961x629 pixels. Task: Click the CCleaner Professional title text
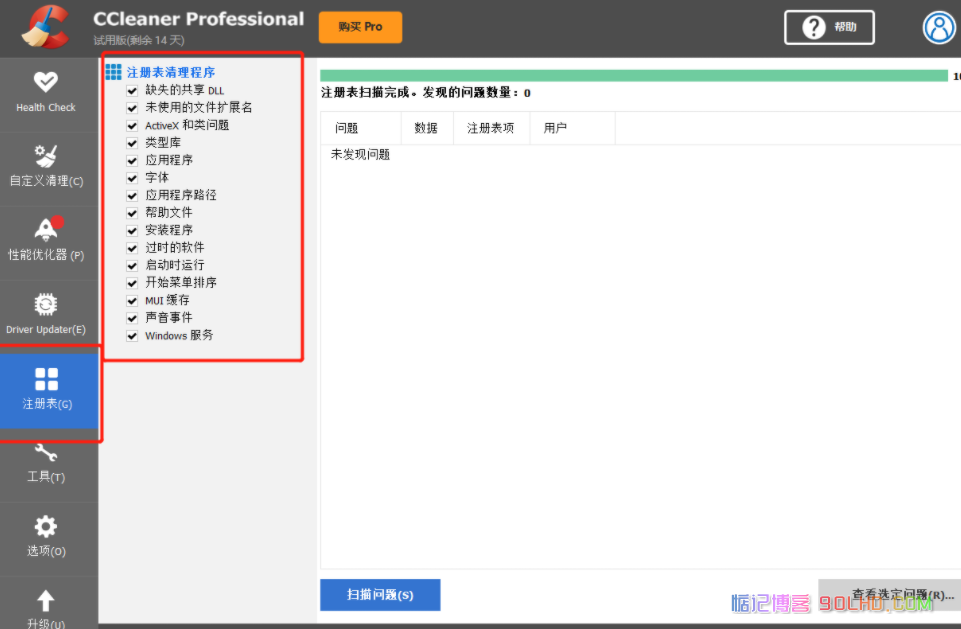(x=199, y=19)
